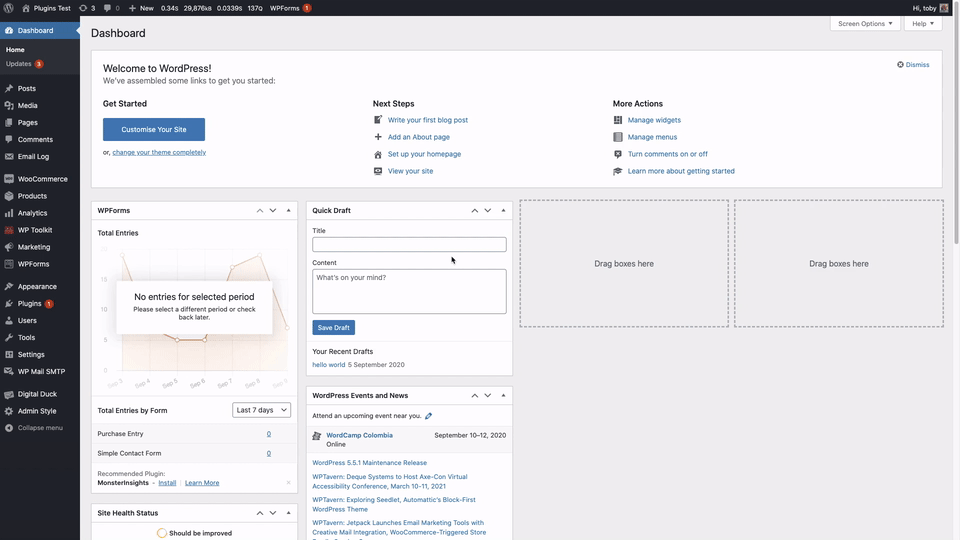Open Manage menus link
This screenshot has width=960, height=540.
click(x=652, y=137)
